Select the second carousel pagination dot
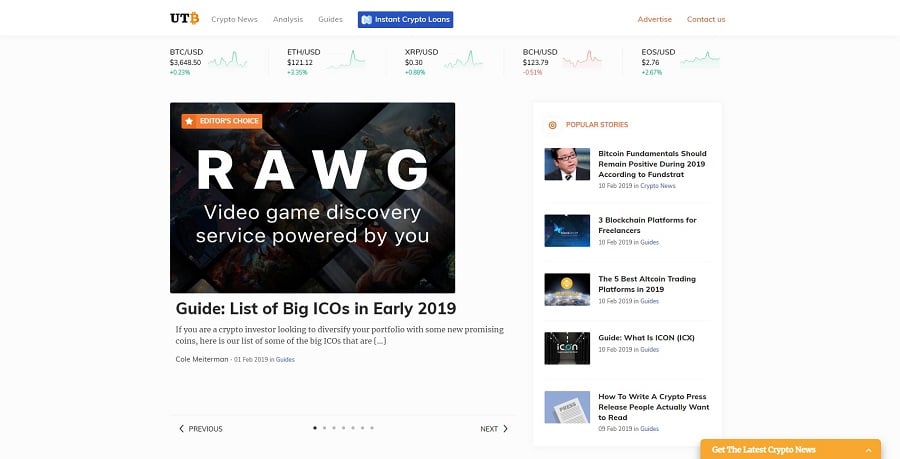The image size is (900, 459). pos(324,428)
